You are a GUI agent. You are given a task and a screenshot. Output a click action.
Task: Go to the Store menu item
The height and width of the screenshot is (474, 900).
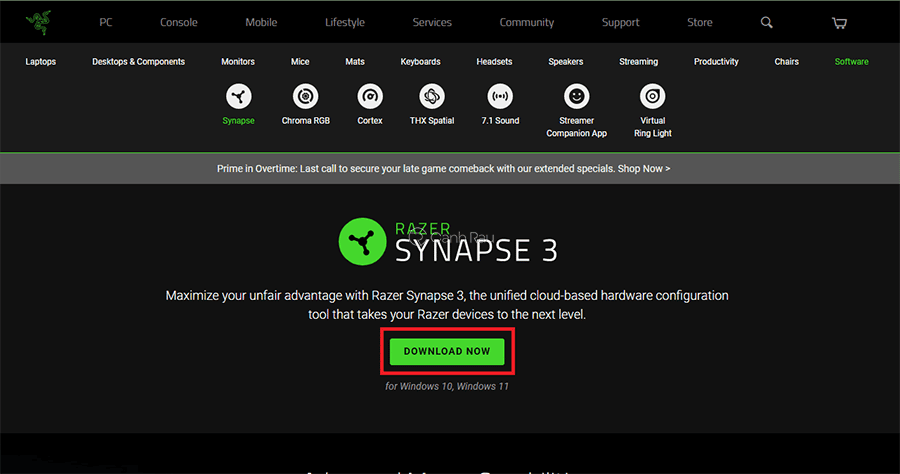coord(700,22)
